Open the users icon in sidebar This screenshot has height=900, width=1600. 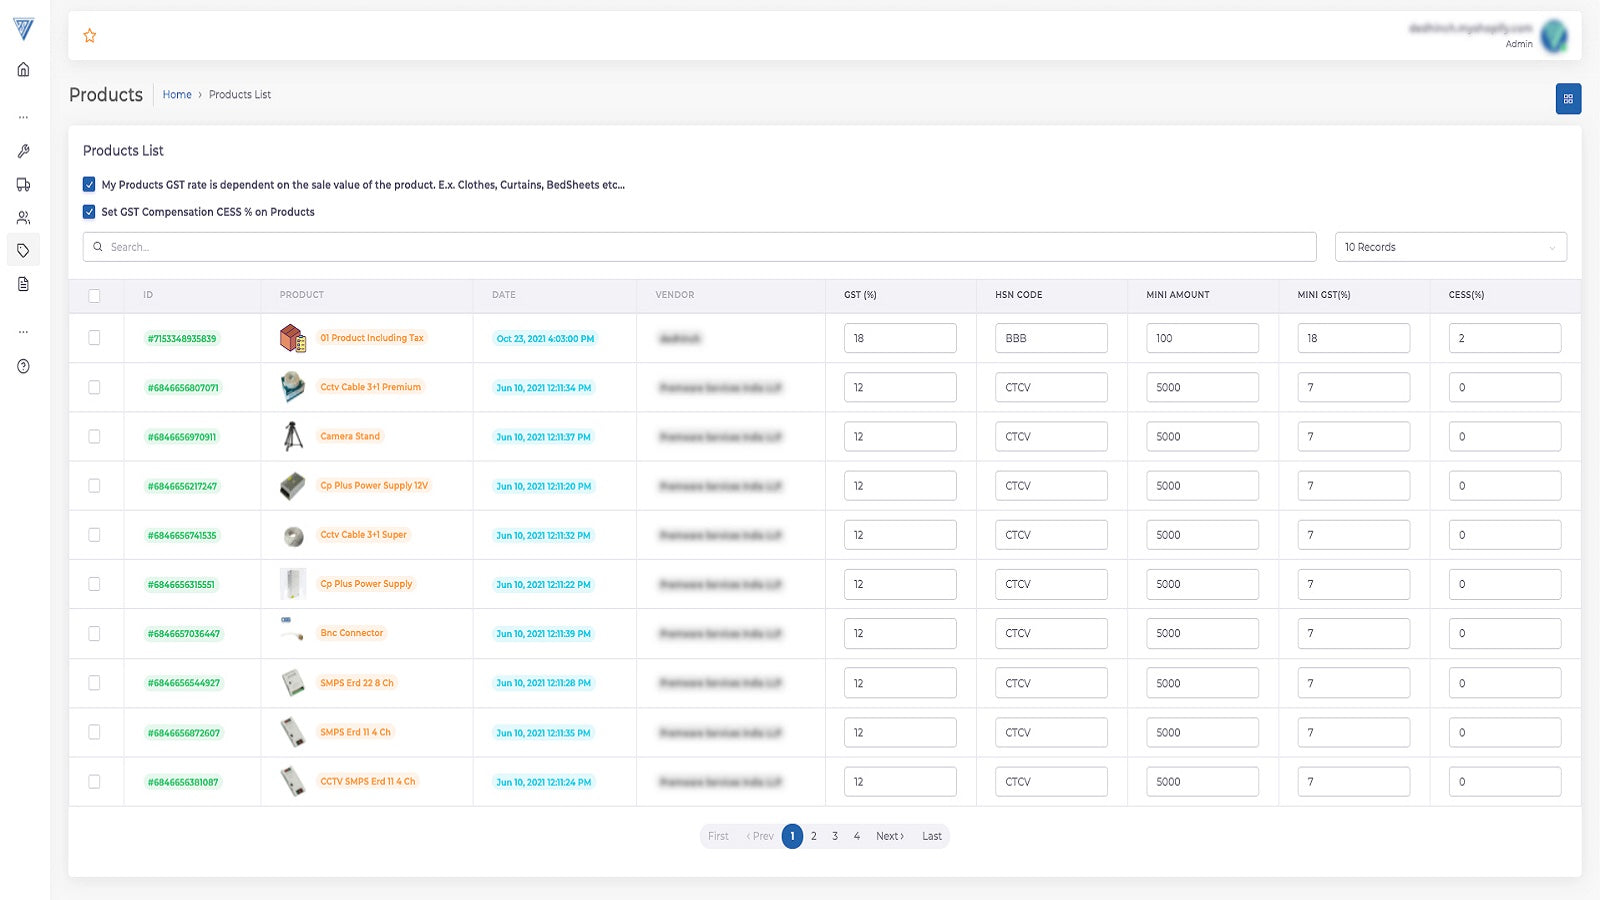23,217
